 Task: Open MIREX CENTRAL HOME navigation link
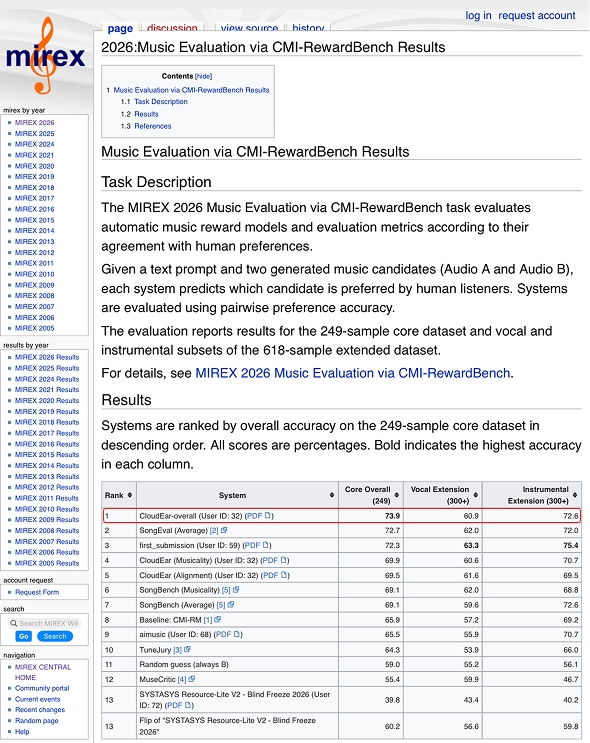pos(43,672)
